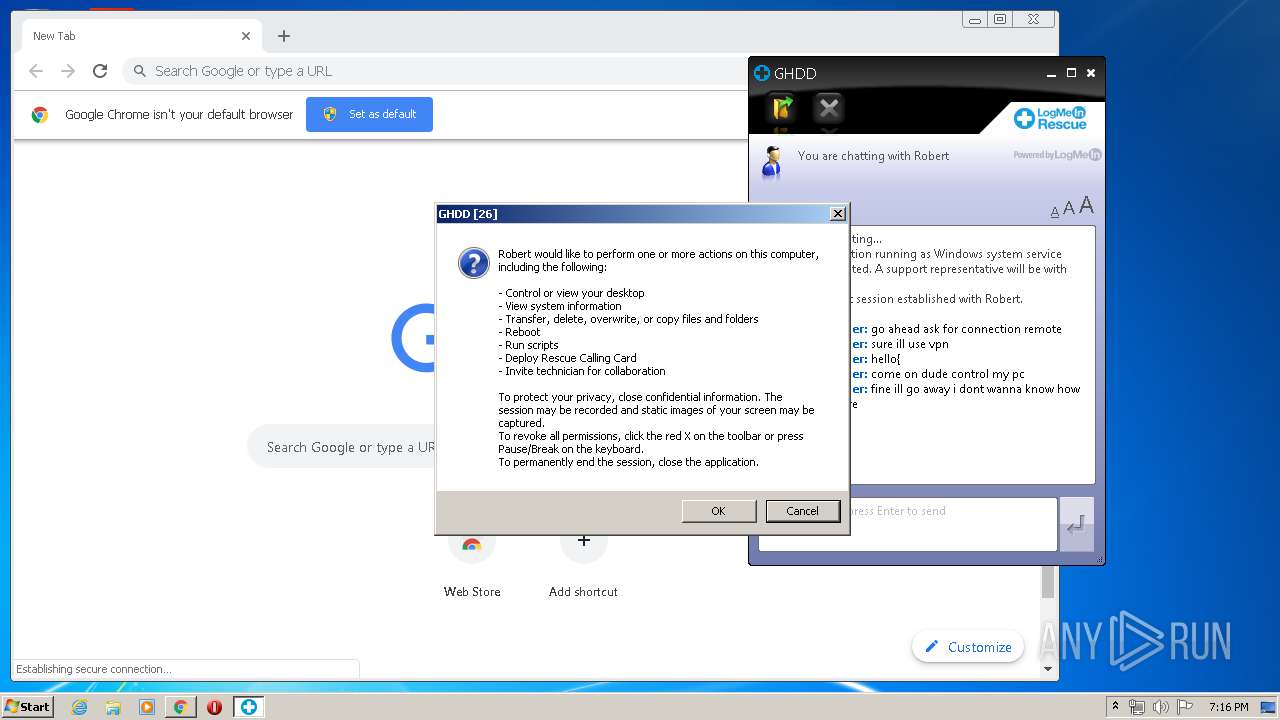The image size is (1280, 720).
Task: Click 'Control or view your desktop' text
Action: [571, 293]
